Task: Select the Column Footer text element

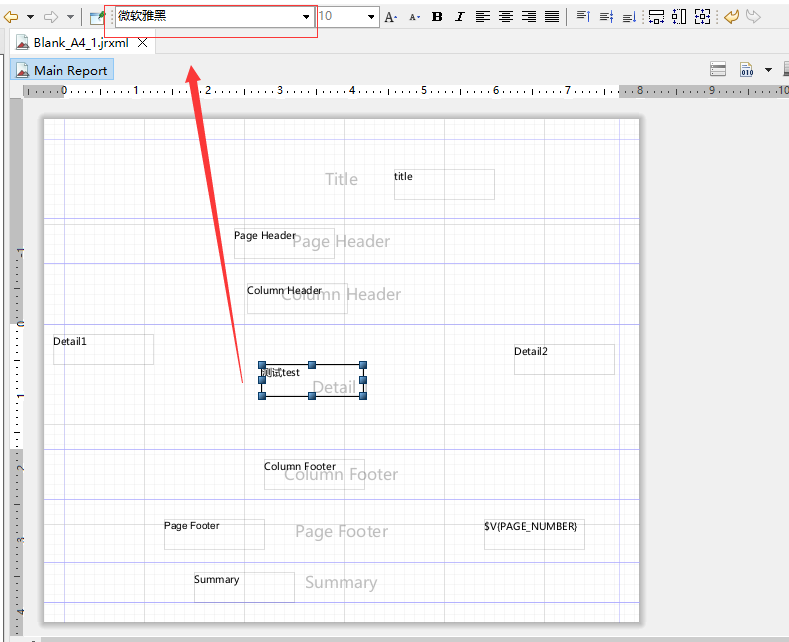Action: 314,474
